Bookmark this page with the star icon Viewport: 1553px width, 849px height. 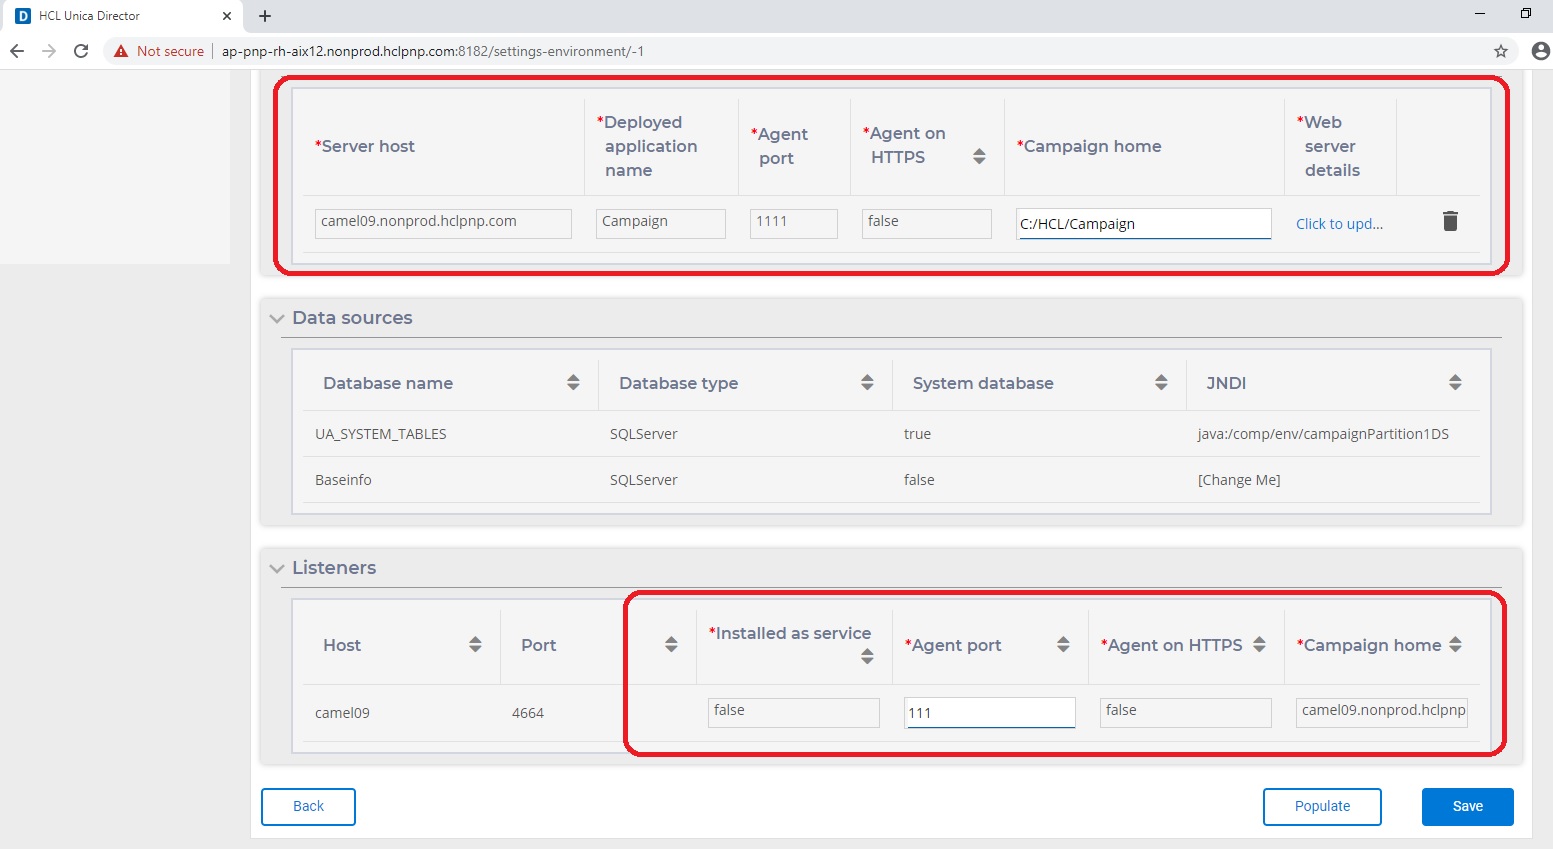pos(1500,50)
